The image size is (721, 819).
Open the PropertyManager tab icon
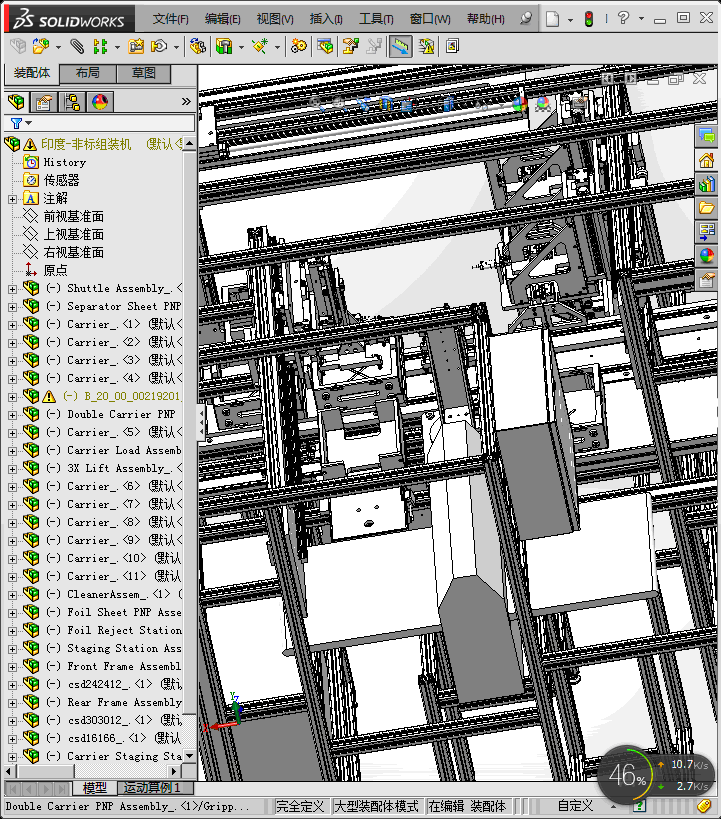pos(43,102)
